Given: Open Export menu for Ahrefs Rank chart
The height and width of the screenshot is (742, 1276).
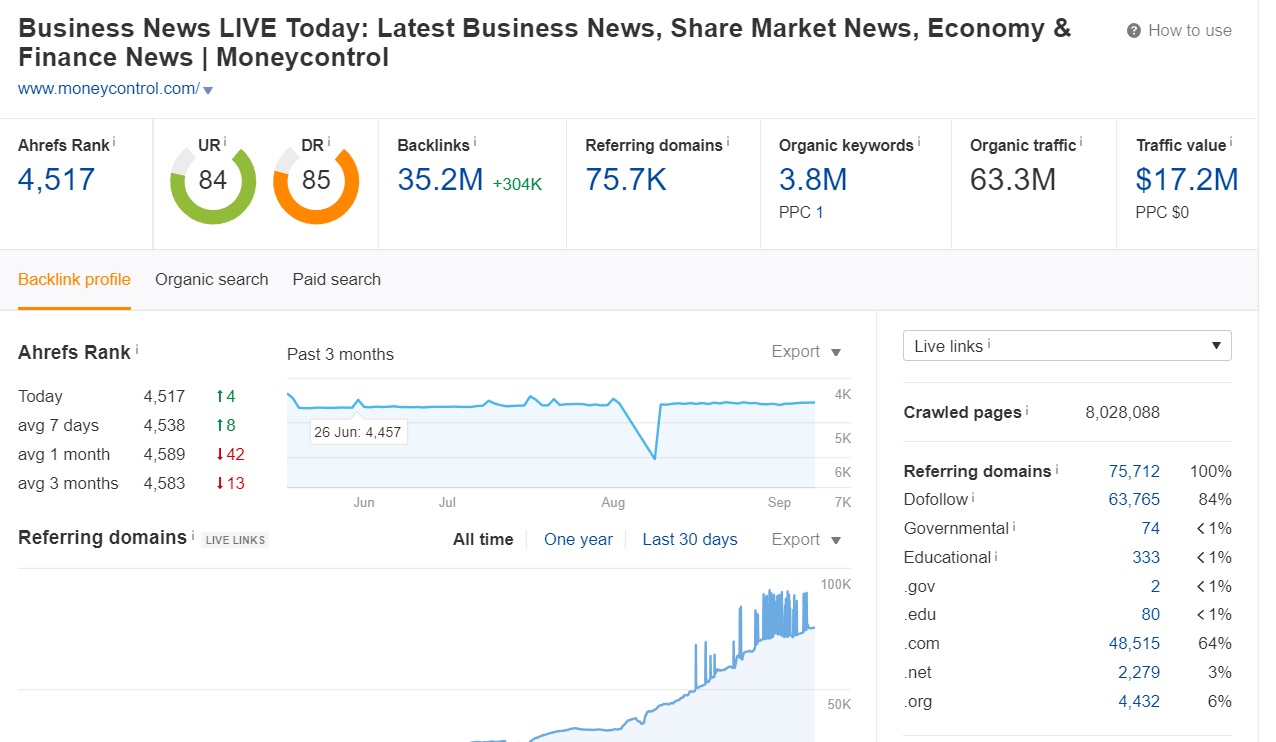Looking at the screenshot, I should 807,351.
